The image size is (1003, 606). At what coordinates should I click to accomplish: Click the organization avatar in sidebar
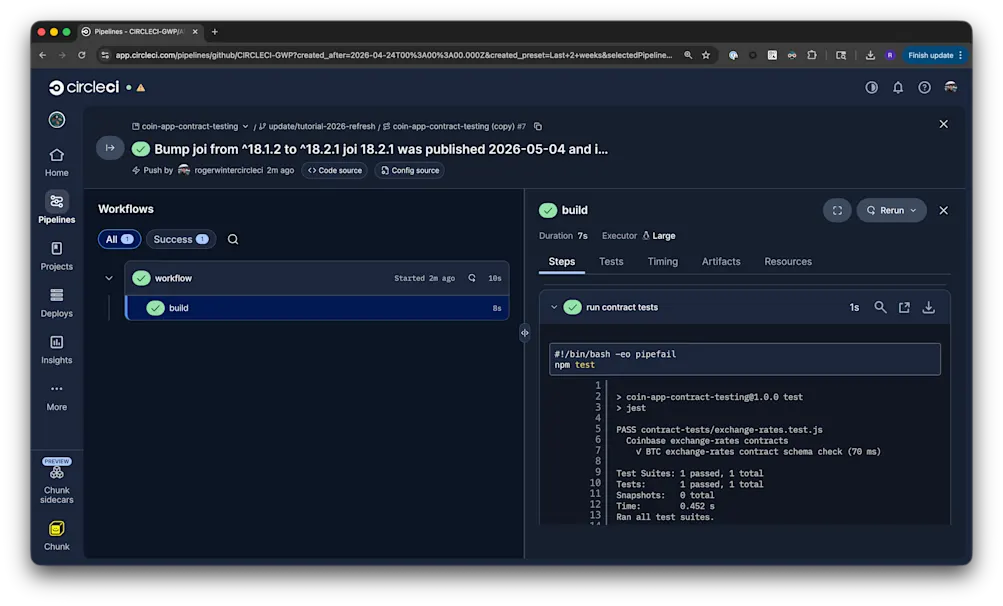coord(57,120)
